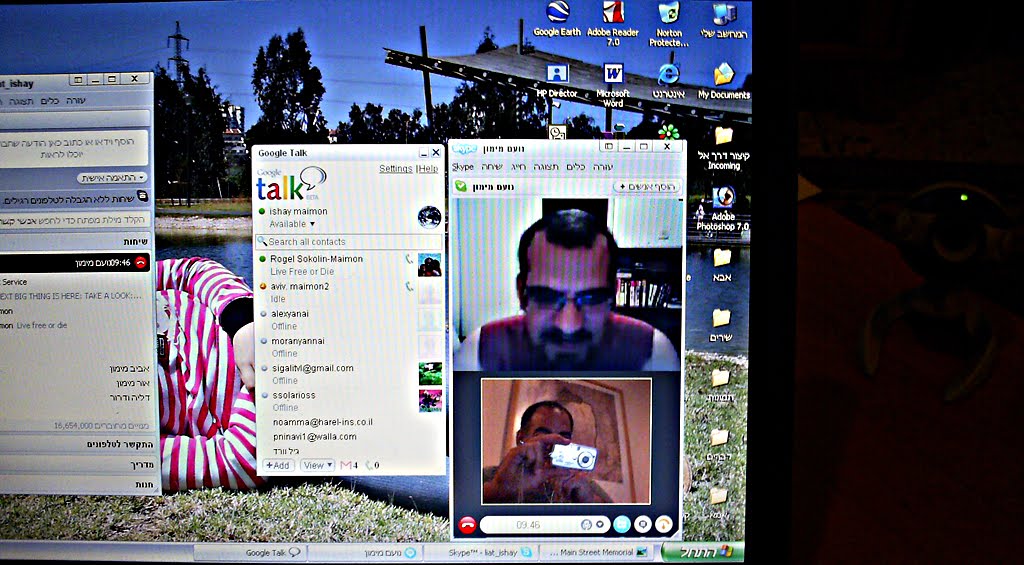The width and height of the screenshot is (1024, 565).
Task: Open the חיוג menu in Skype call window
Action: (519, 167)
